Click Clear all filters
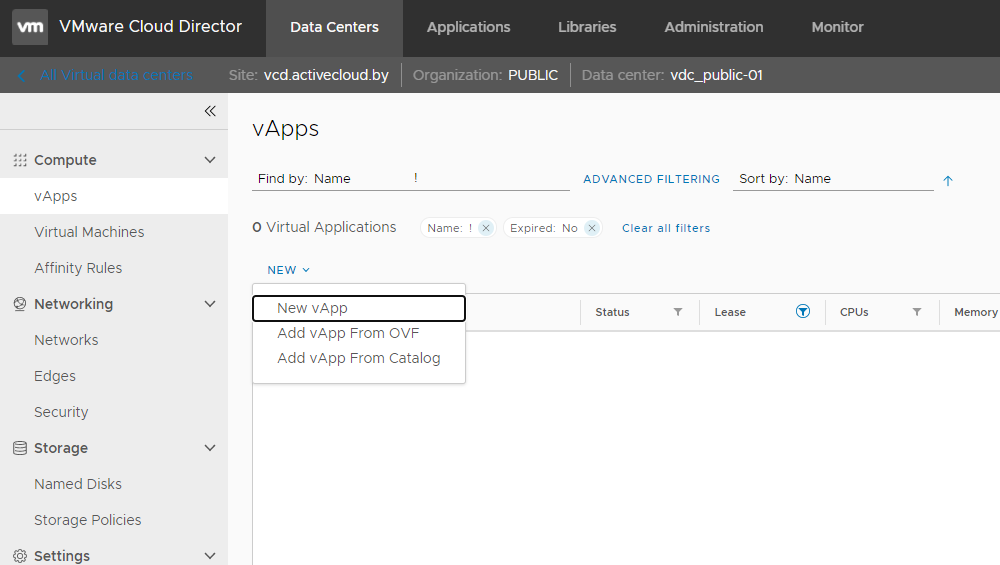Viewport: 1000px width, 565px height. [666, 228]
